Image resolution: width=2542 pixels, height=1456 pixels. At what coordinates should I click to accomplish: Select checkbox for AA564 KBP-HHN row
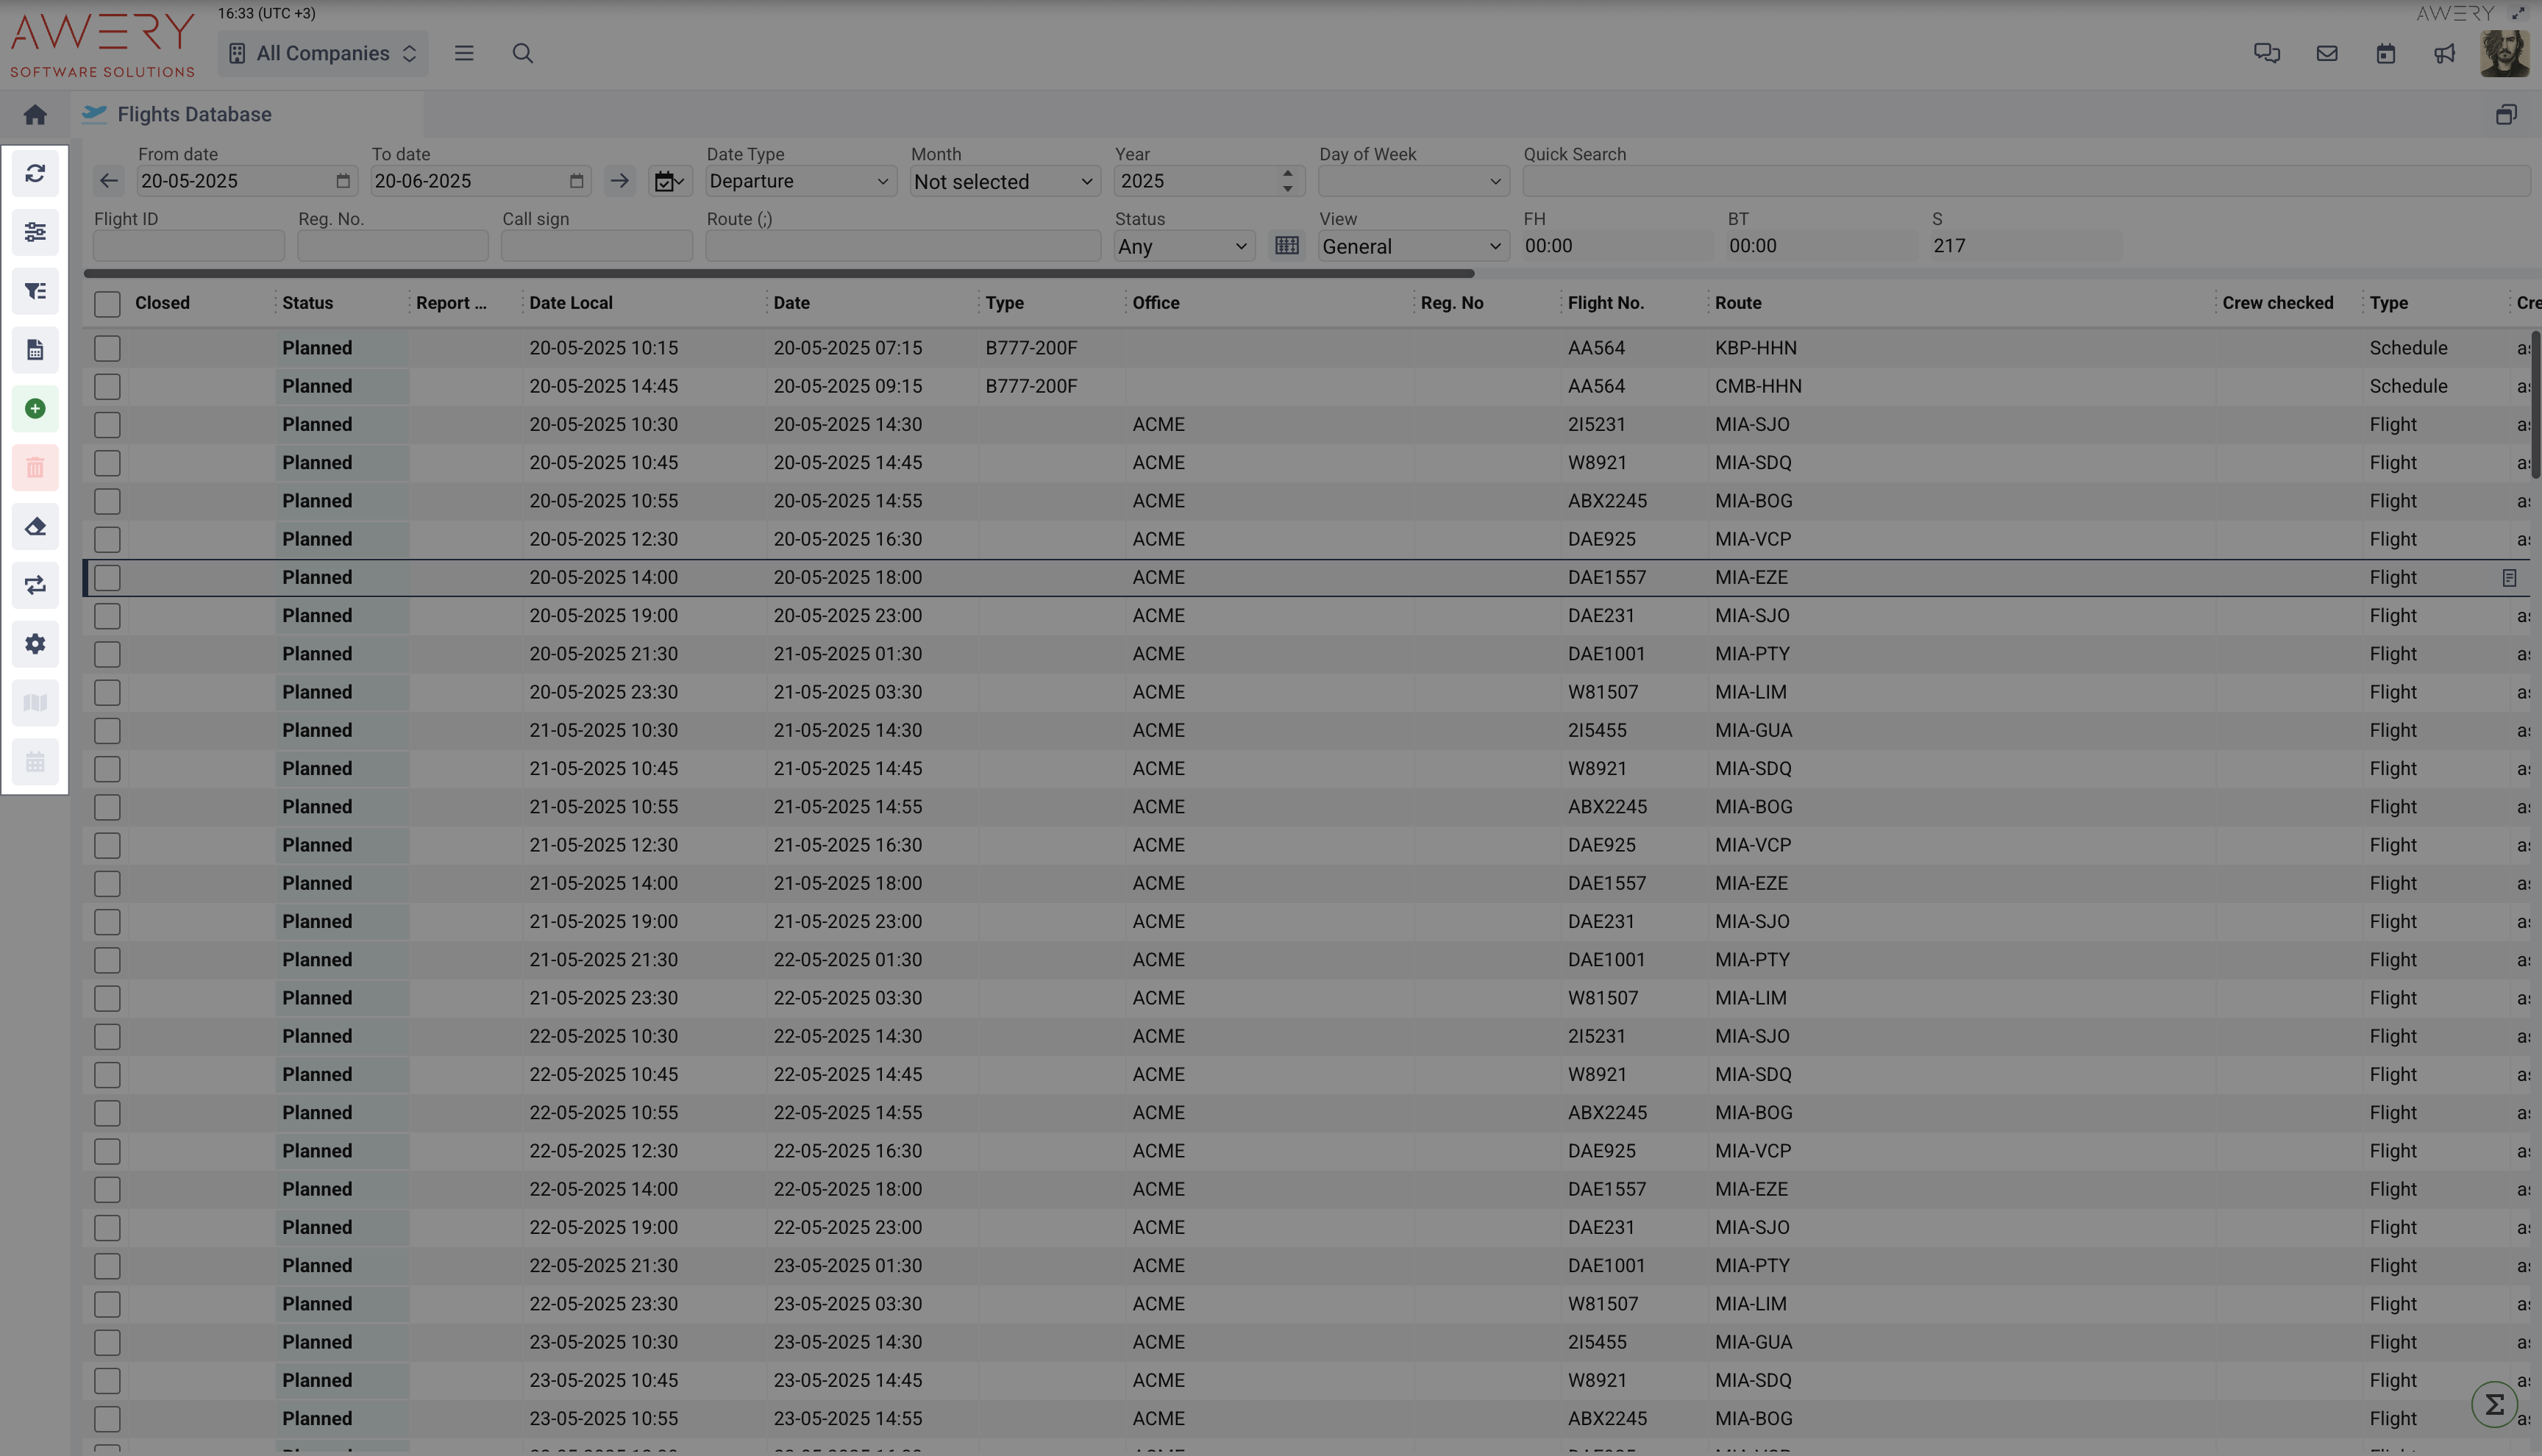[107, 348]
